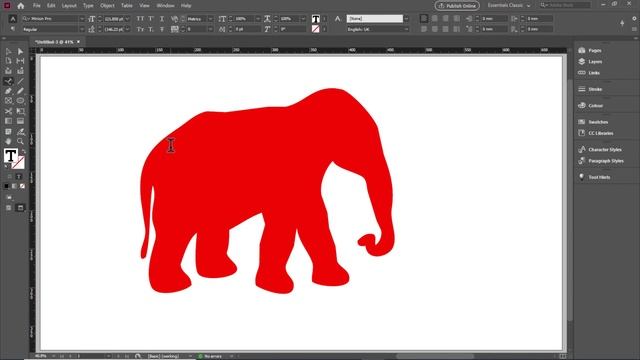The height and width of the screenshot is (360, 640).
Task: Select the Free Transform tool
Action: [x=20, y=111]
